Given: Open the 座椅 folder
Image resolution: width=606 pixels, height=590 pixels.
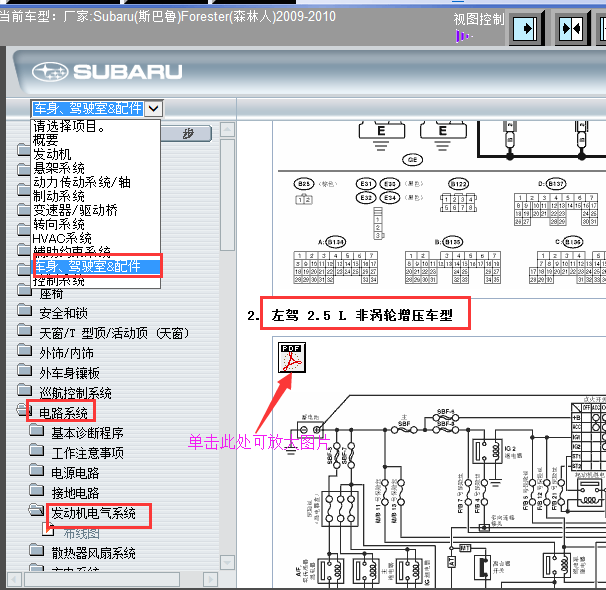Looking at the screenshot, I should click(x=51, y=294).
